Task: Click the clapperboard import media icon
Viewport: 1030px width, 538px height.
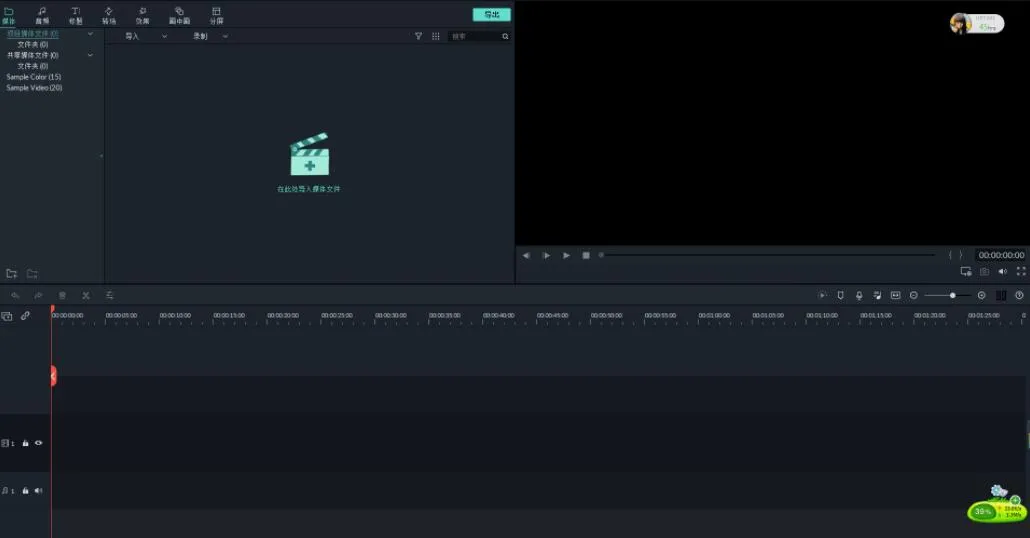Action: 309,156
